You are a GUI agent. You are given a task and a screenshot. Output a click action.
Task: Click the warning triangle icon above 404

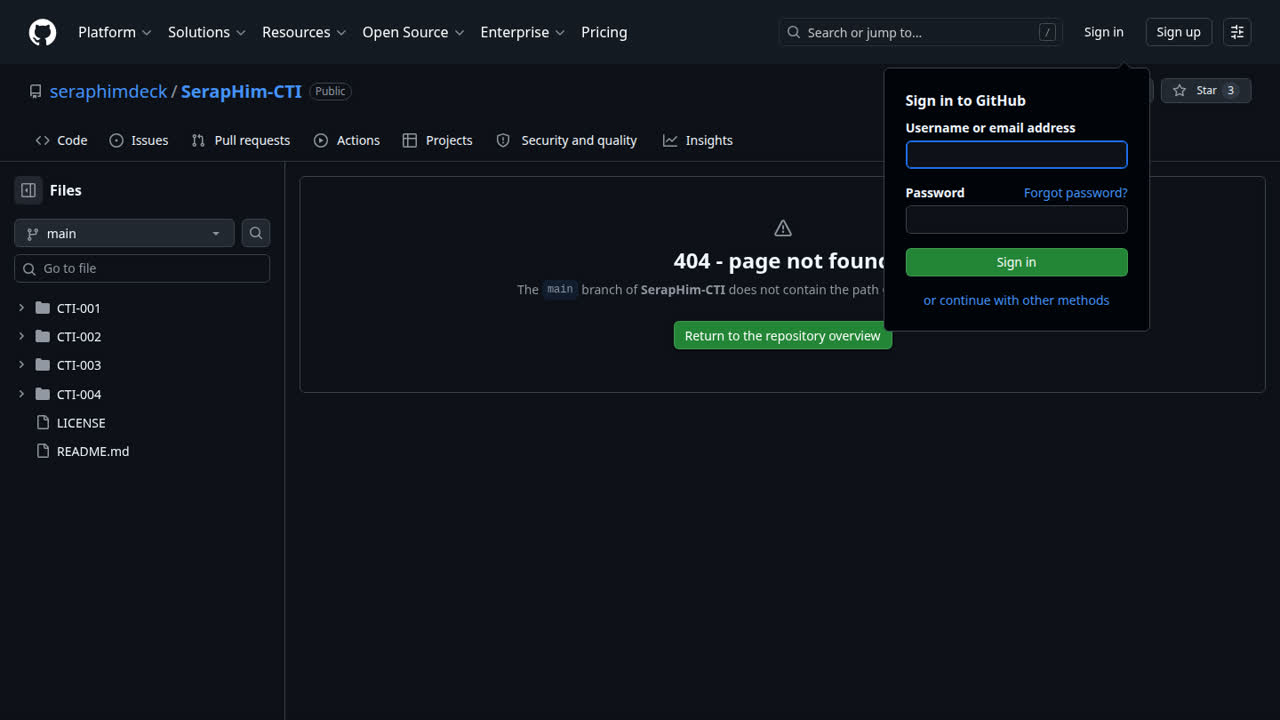click(x=783, y=228)
